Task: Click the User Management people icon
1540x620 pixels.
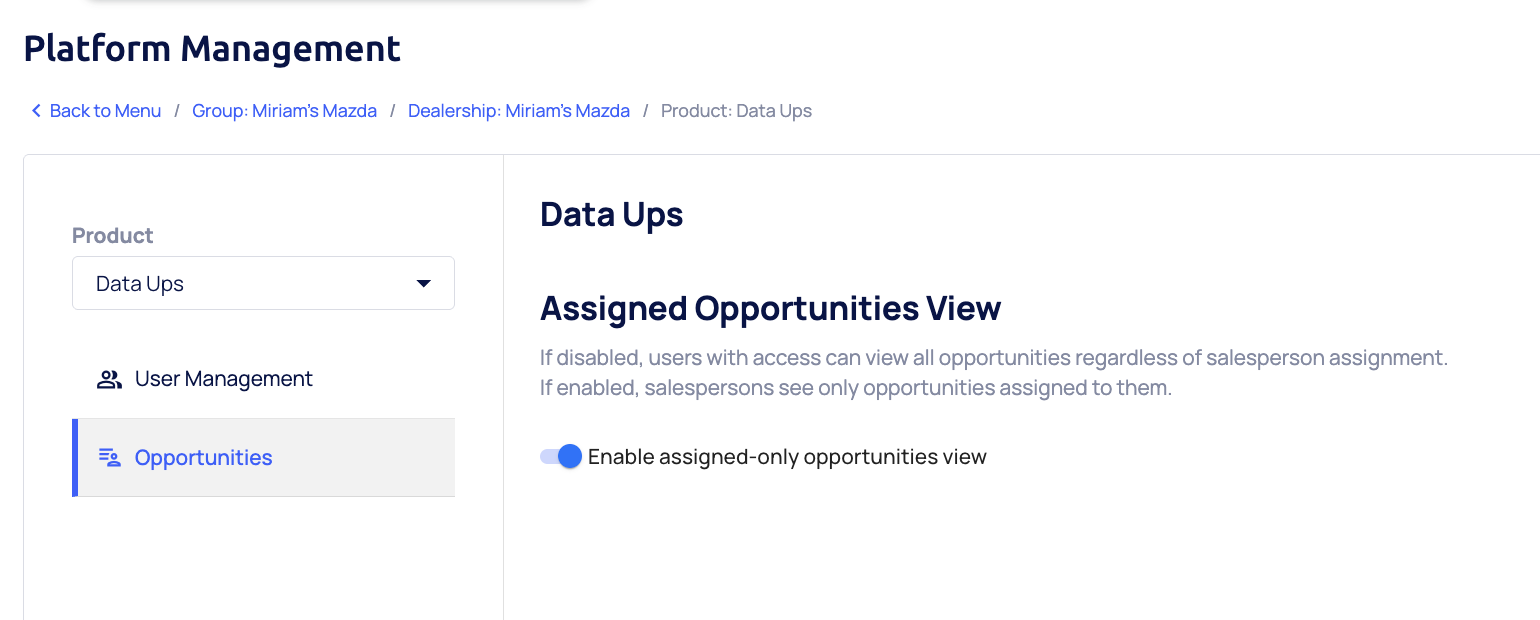Action: 109,379
